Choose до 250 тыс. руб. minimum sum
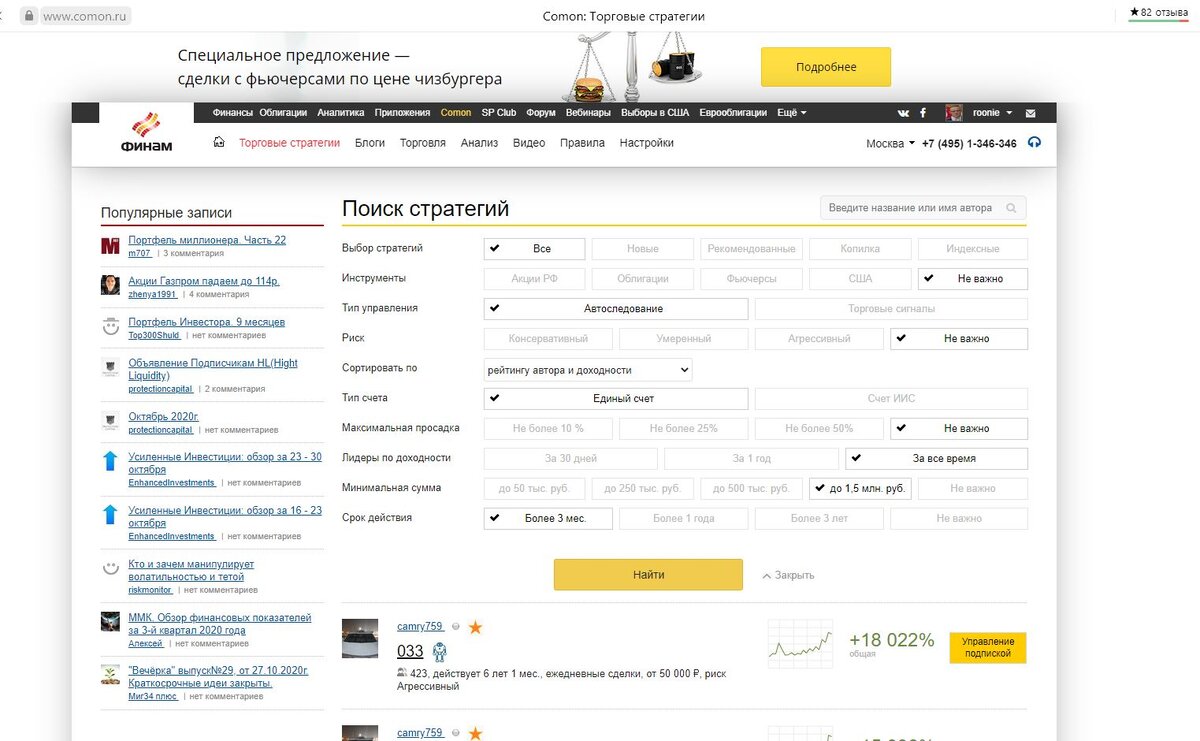 (642, 489)
